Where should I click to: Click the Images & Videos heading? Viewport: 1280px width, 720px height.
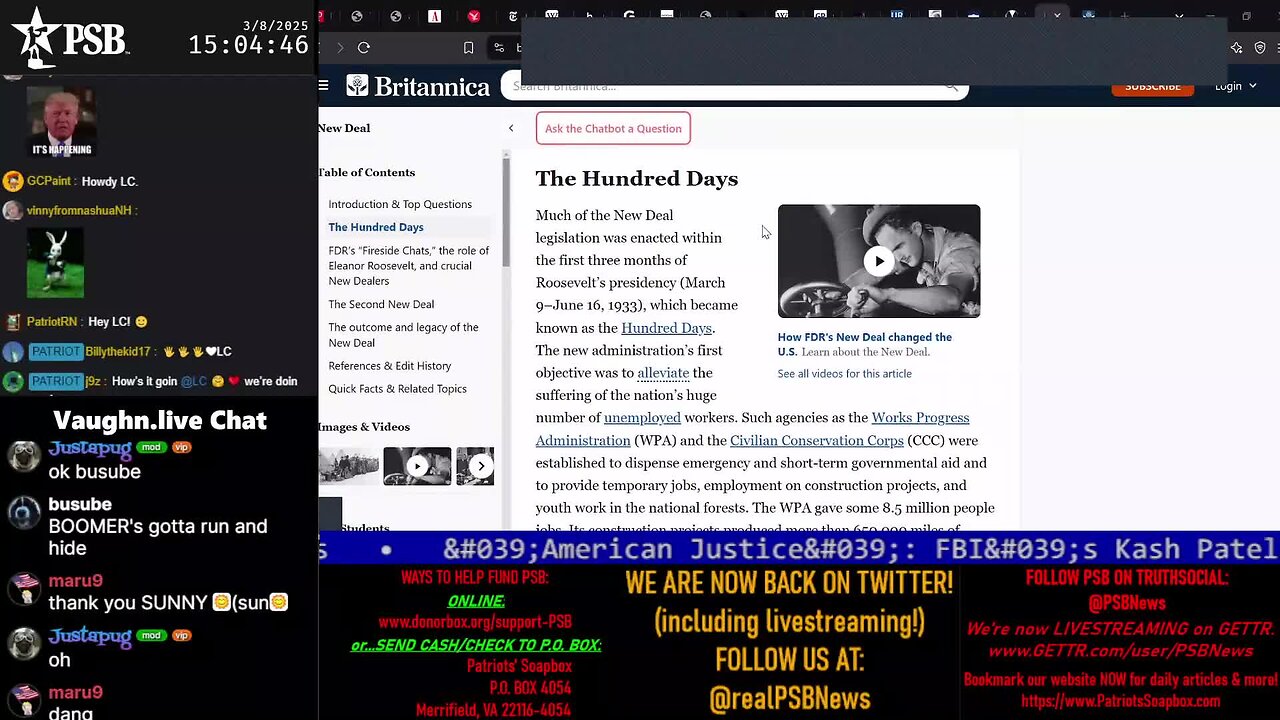pos(364,427)
